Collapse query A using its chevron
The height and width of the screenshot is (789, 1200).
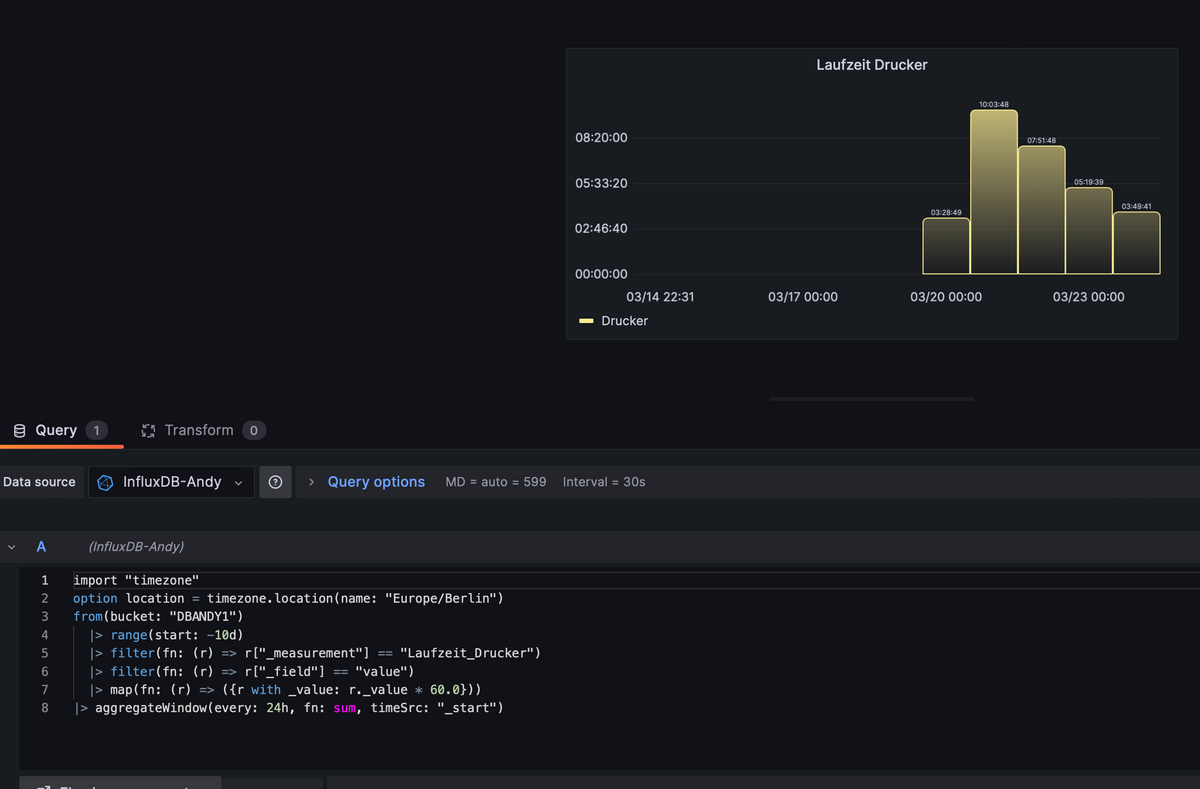point(11,547)
